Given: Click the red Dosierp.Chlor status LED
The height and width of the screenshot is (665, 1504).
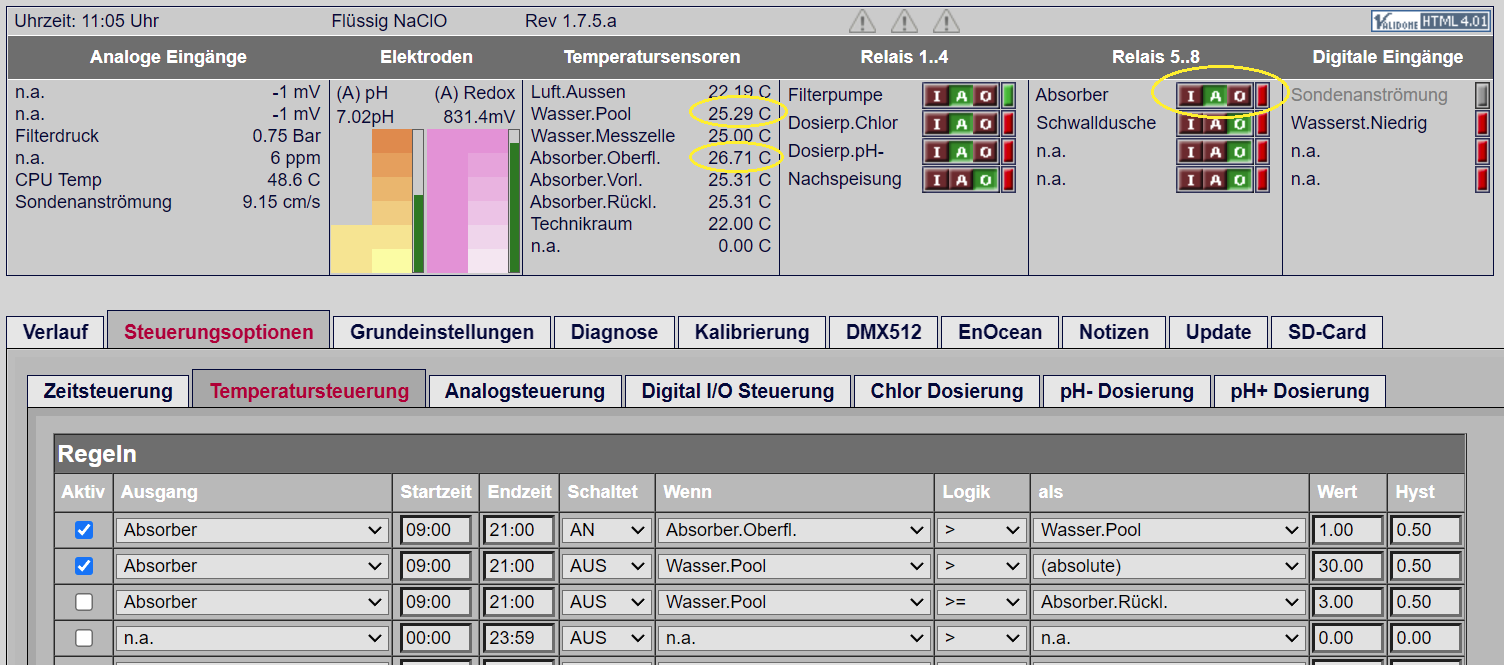Looking at the screenshot, I should (x=1008, y=123).
